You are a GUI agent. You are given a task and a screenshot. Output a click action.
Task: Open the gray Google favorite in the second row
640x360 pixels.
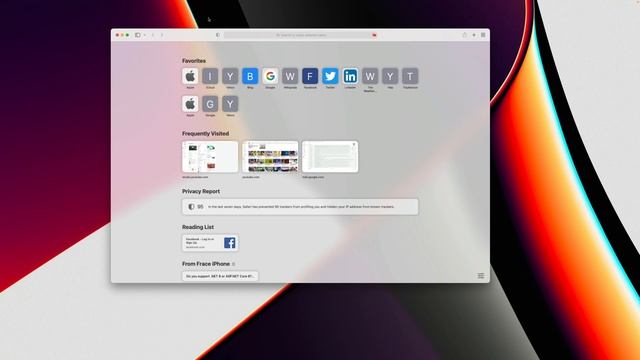pos(210,104)
